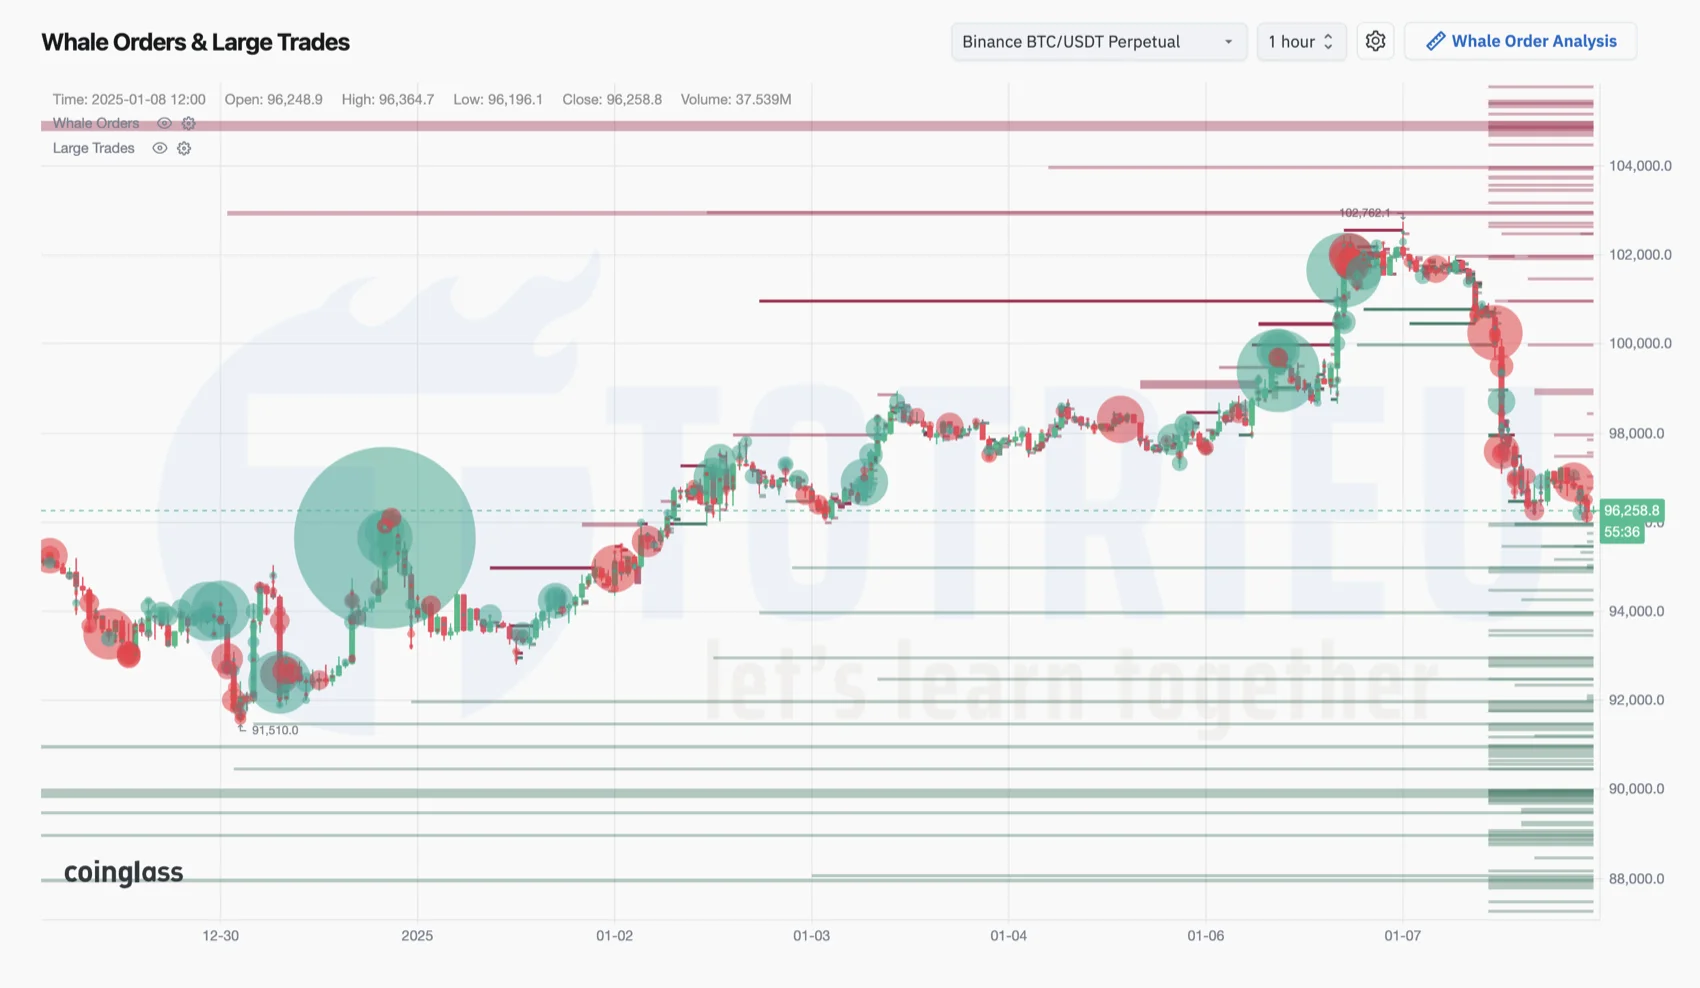
Task: Click the 91,510.0 low price marker
Action: pos(275,730)
